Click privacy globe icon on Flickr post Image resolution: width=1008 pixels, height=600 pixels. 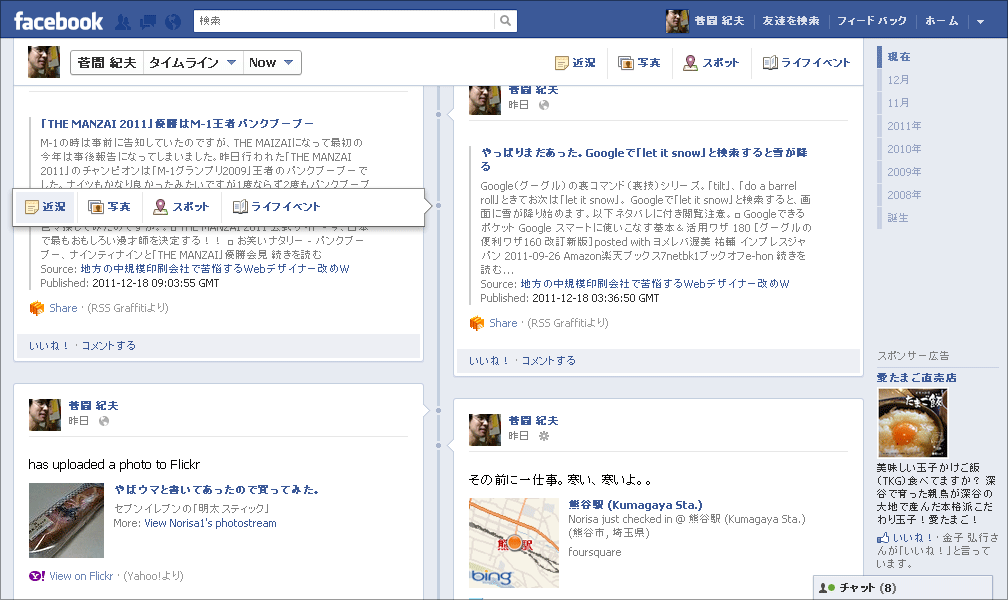tap(104, 421)
